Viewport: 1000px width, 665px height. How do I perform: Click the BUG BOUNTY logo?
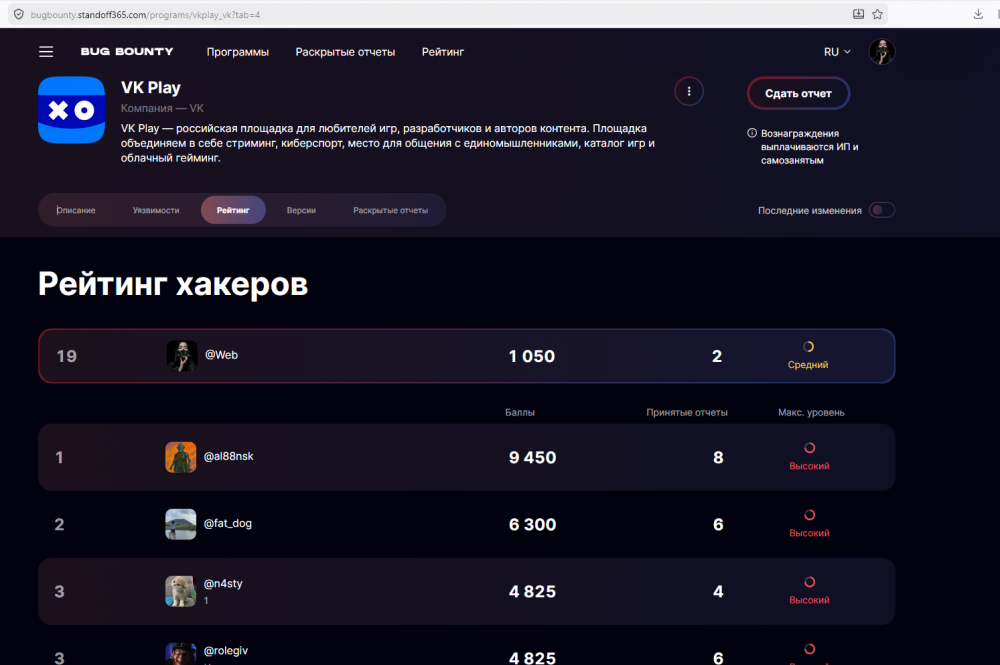click(x=127, y=52)
